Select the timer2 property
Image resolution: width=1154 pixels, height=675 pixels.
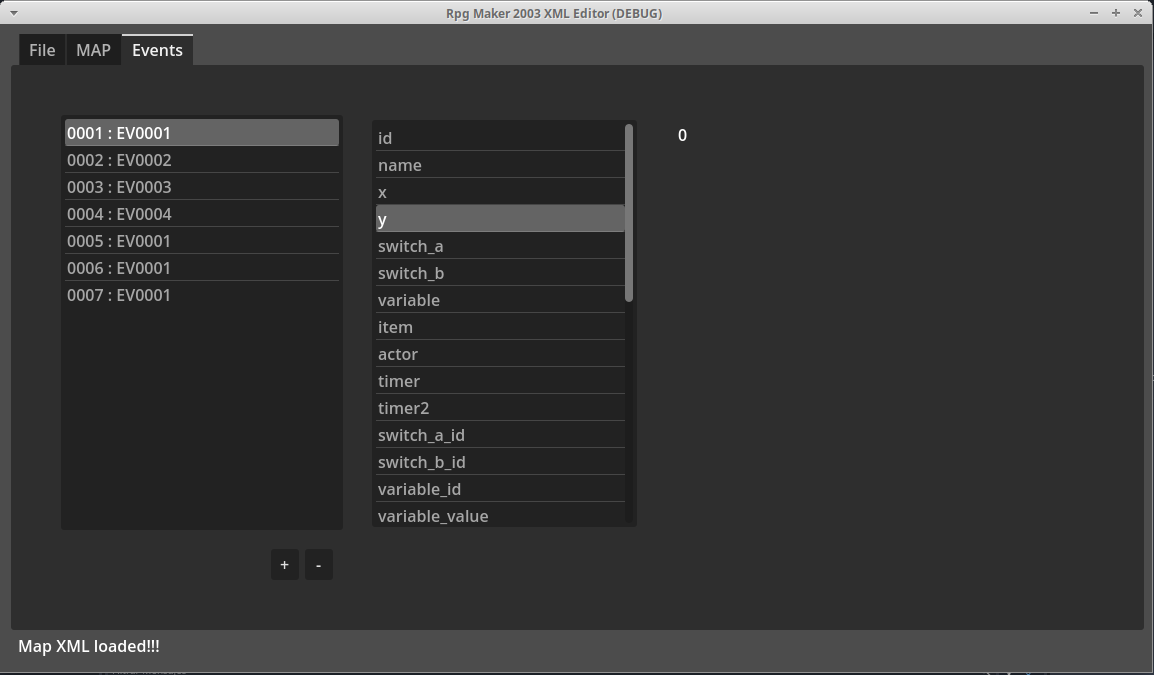pos(500,408)
